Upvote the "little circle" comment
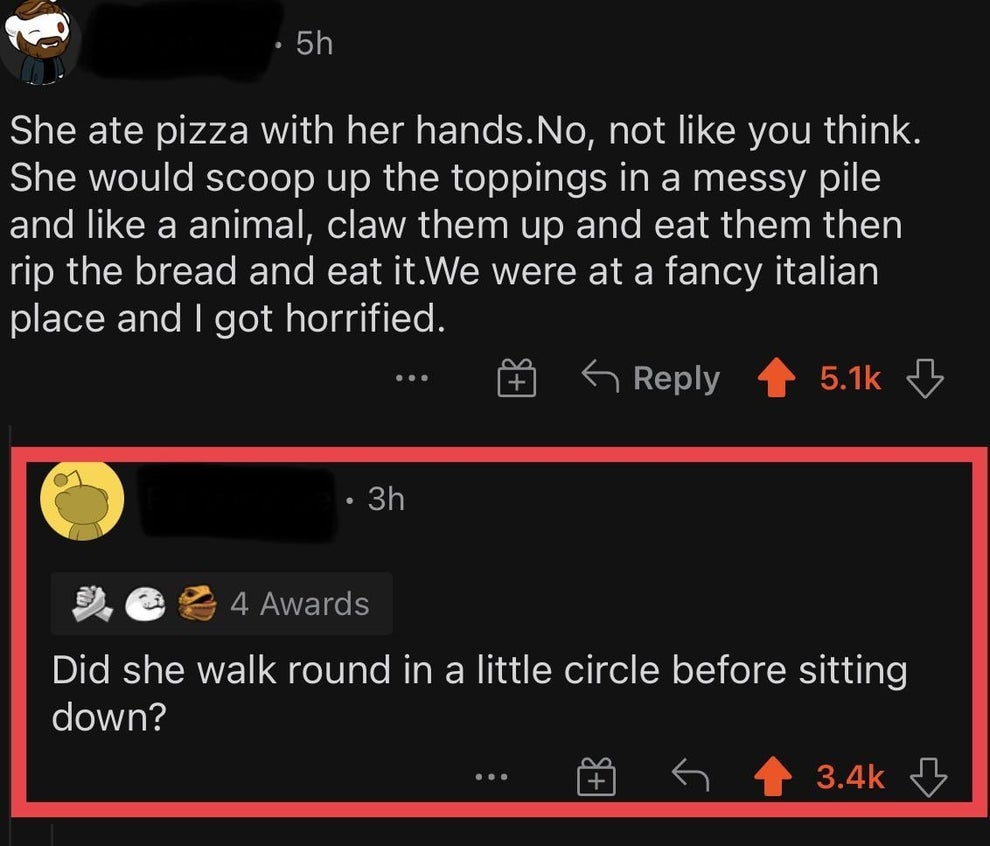 coord(776,774)
